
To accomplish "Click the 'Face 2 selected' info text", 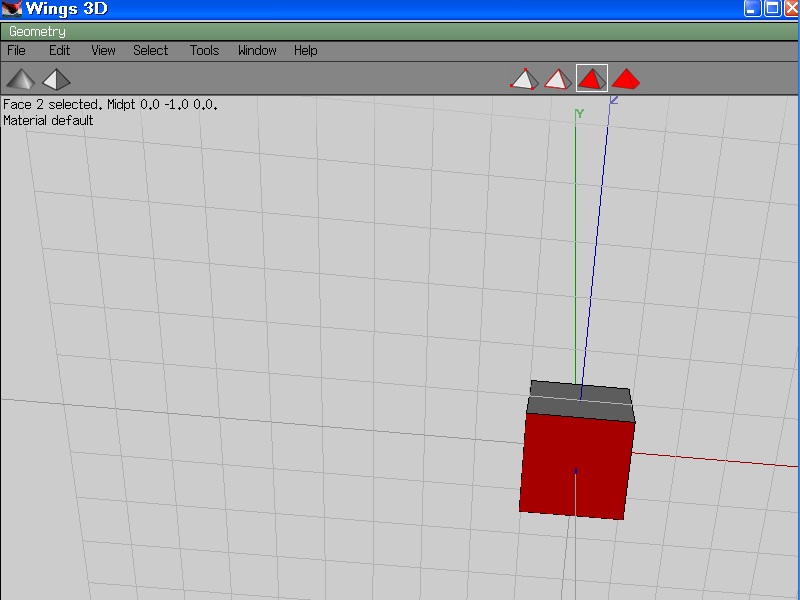I will [110, 105].
